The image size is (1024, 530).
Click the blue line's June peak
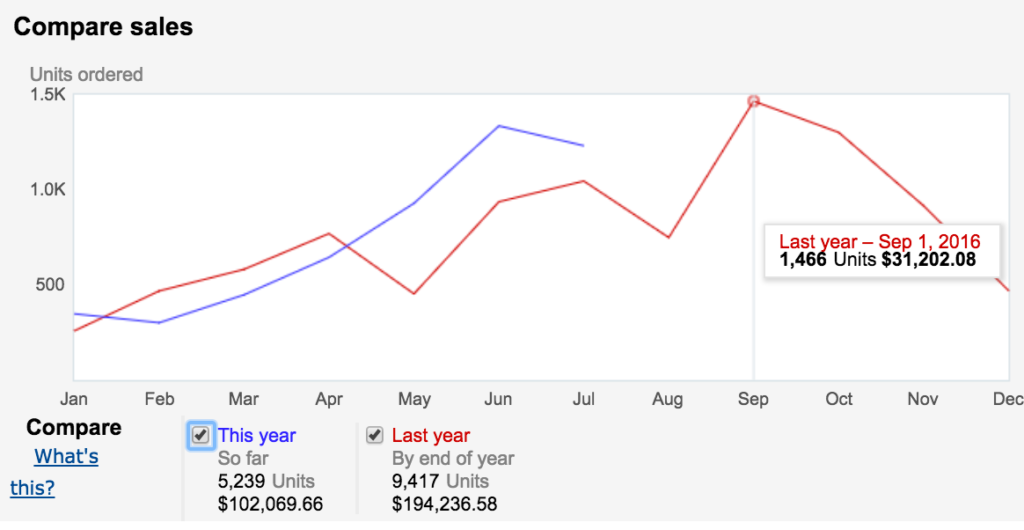click(498, 126)
